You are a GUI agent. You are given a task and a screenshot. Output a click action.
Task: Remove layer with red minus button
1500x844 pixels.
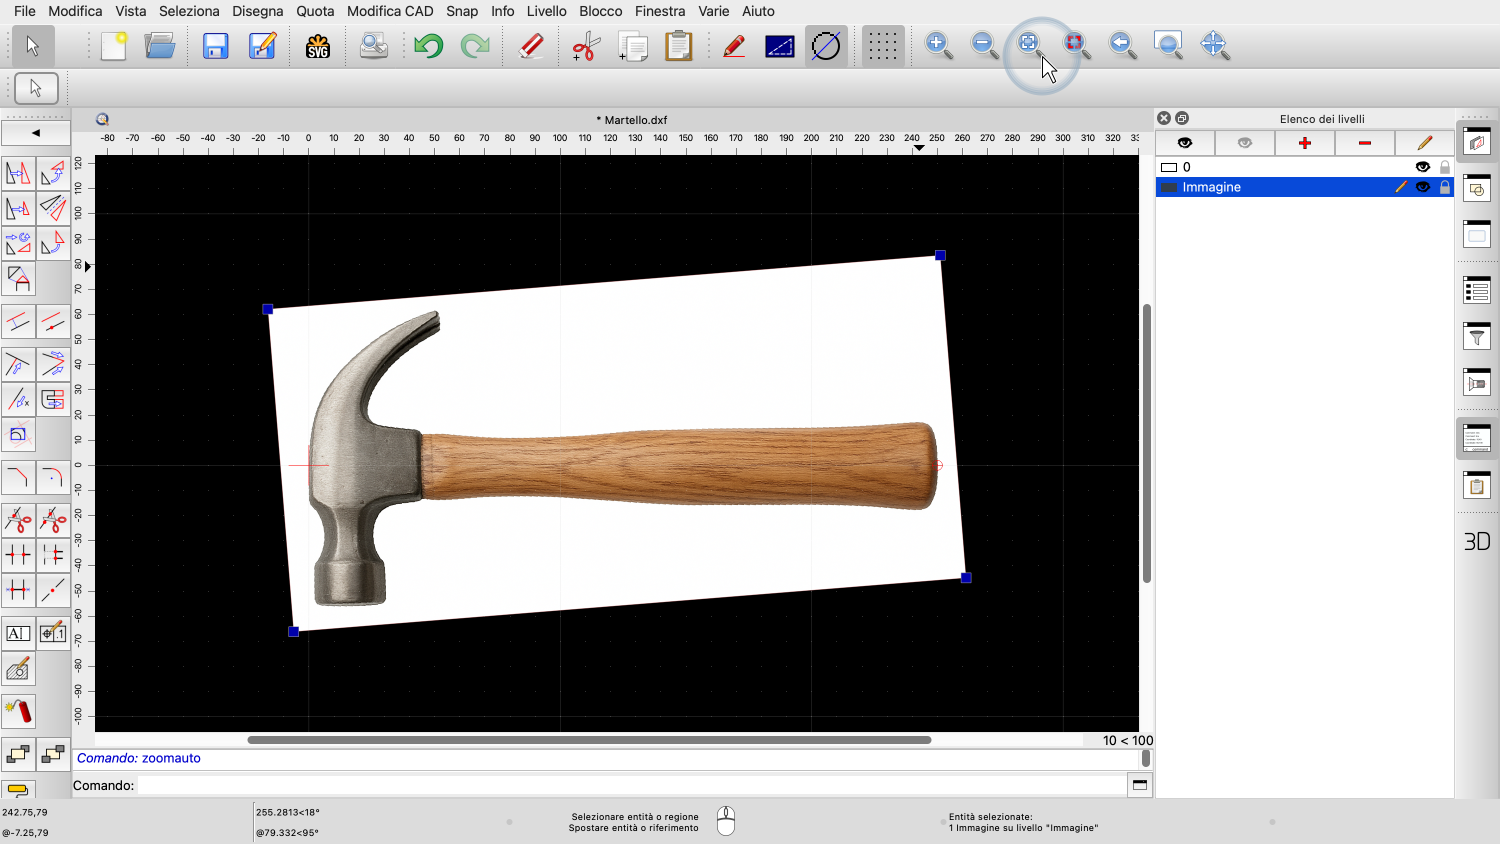pyautogui.click(x=1364, y=143)
